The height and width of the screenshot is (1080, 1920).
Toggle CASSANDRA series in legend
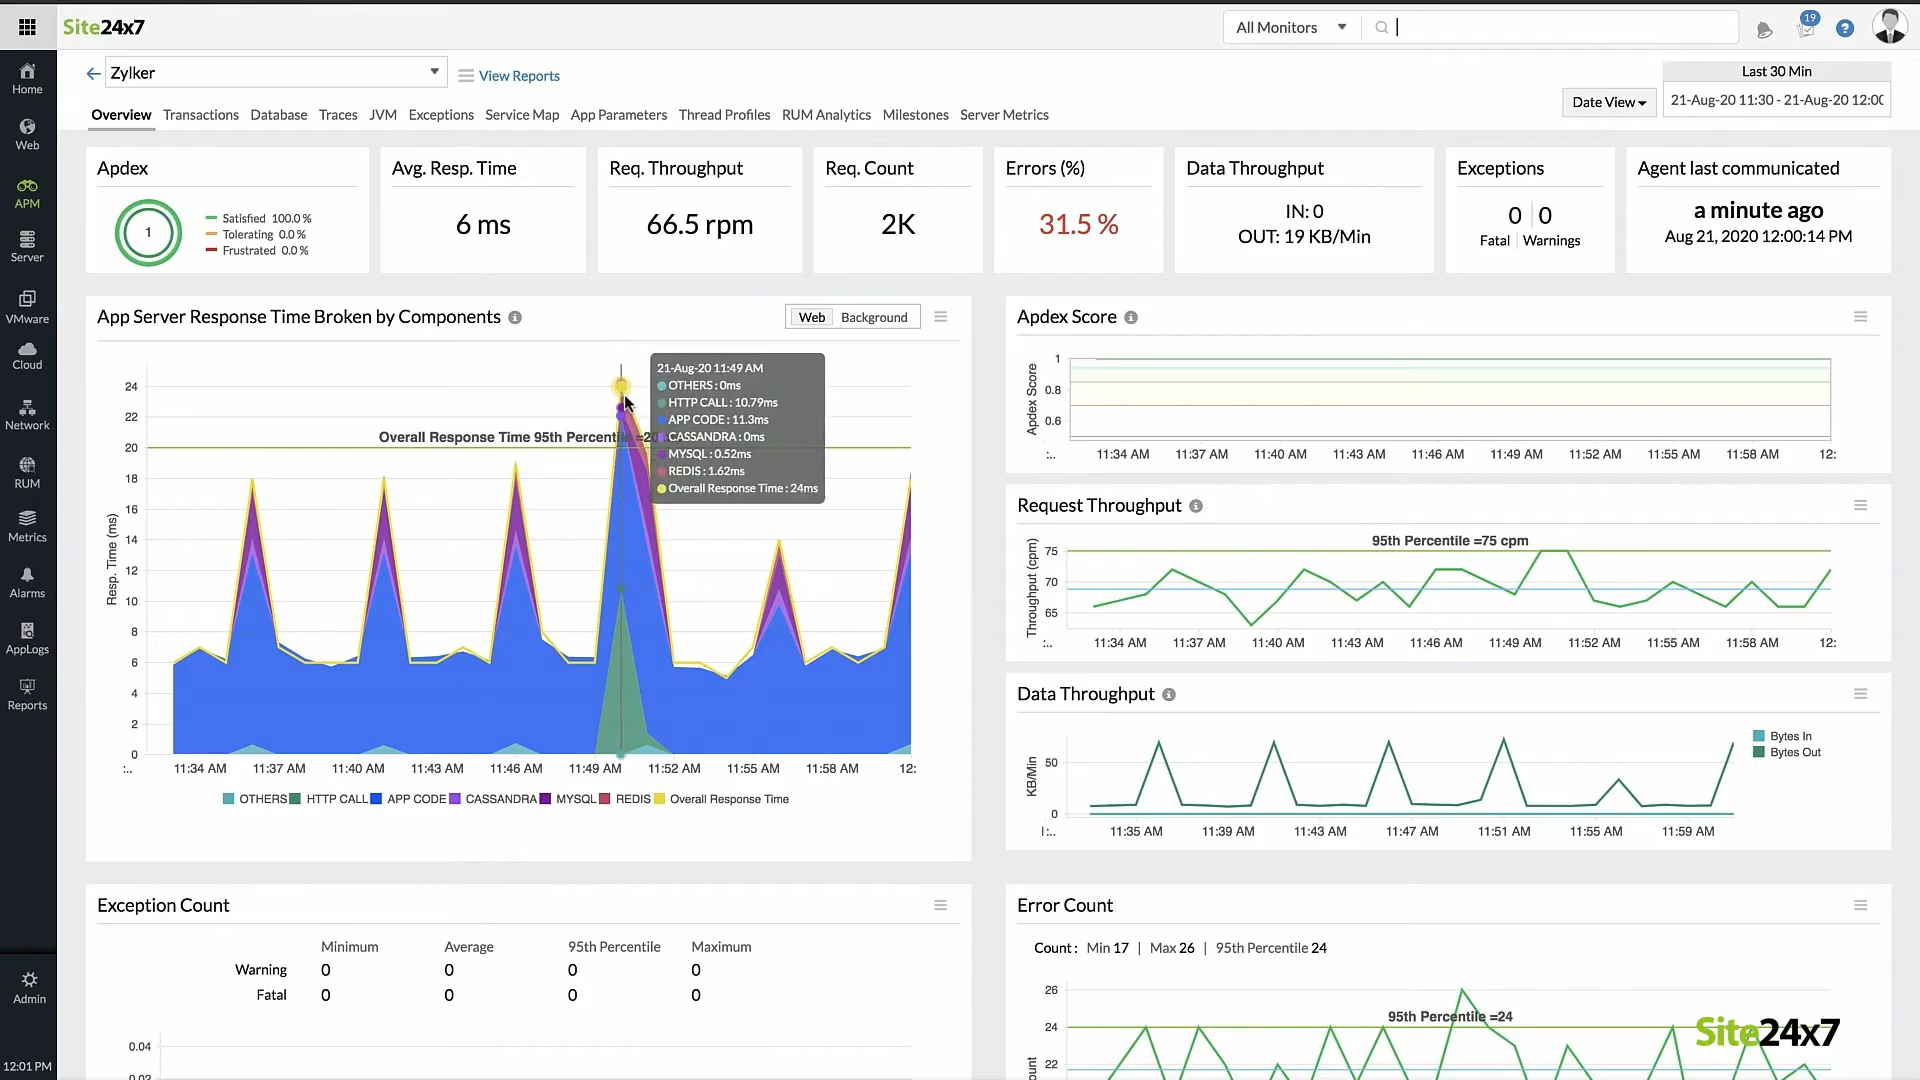click(x=493, y=799)
